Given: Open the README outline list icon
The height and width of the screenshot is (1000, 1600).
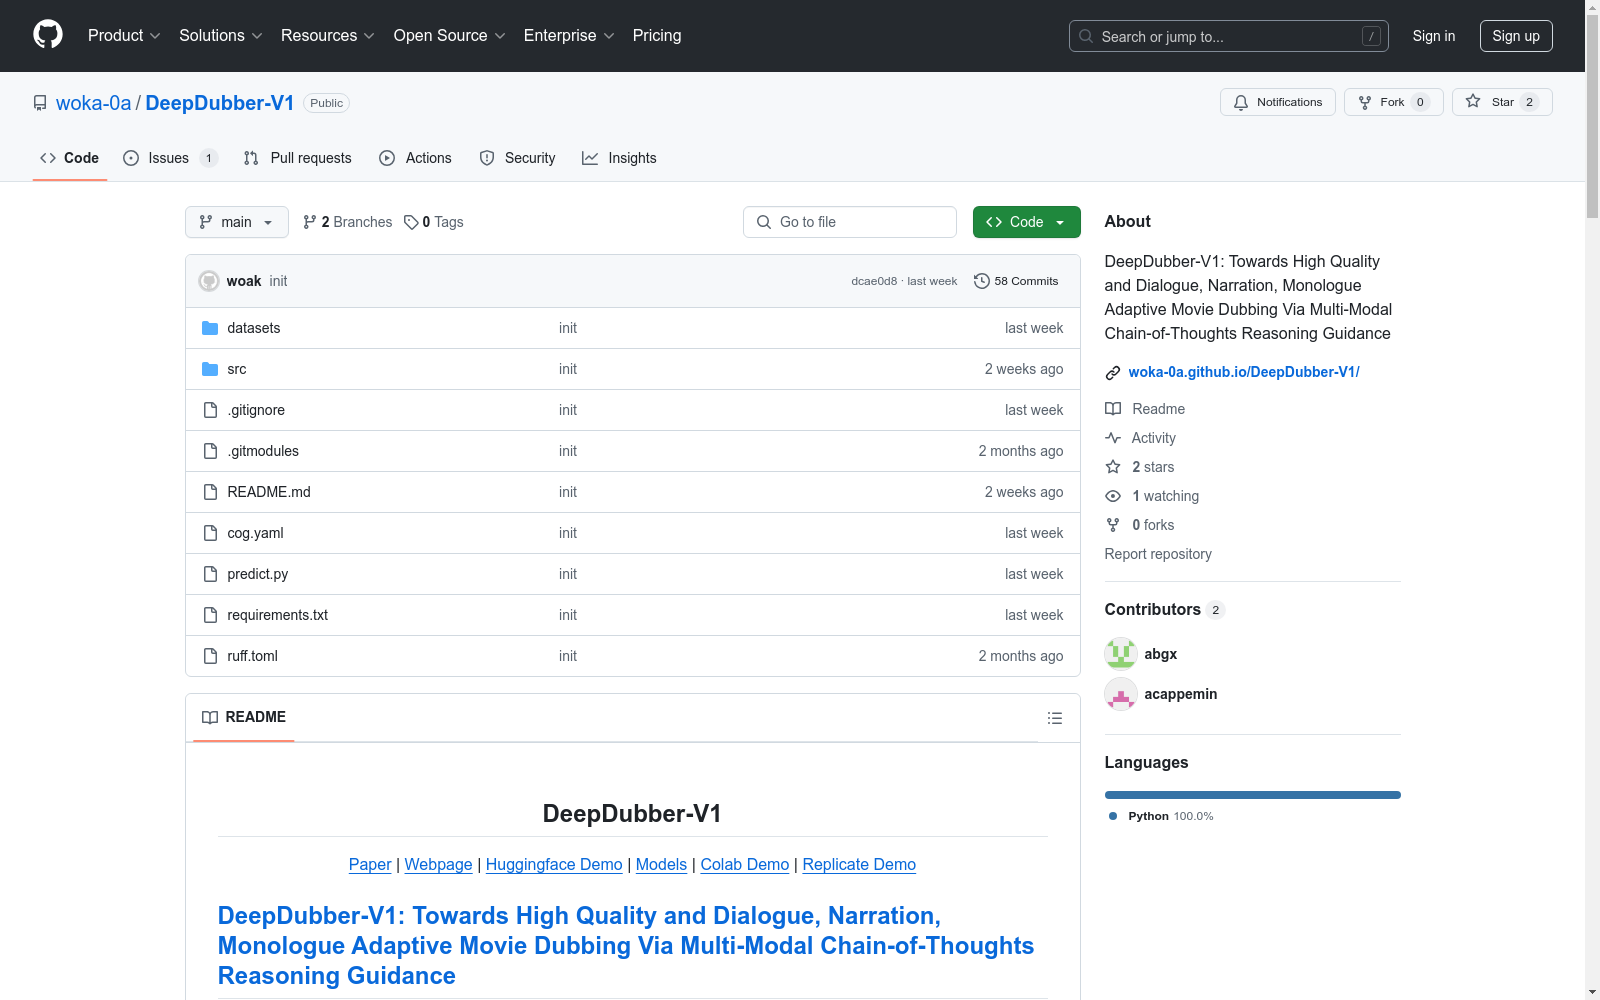Looking at the screenshot, I should [1055, 718].
